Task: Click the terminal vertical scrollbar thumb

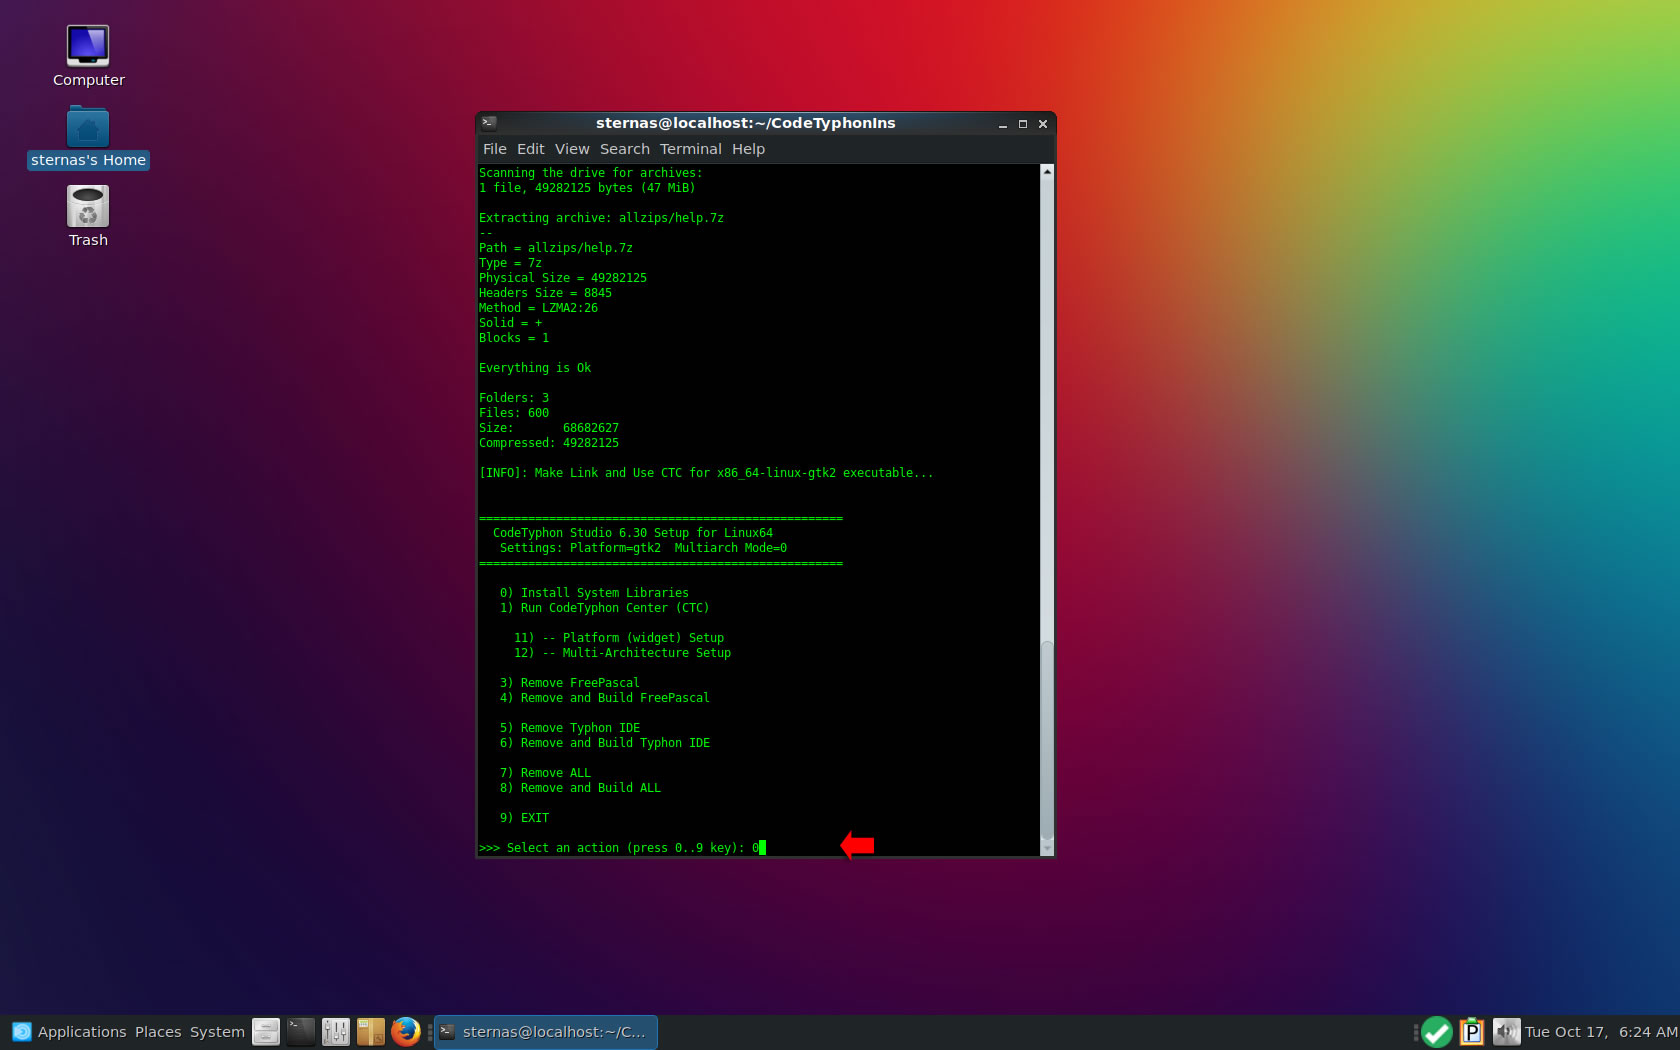Action: click(1047, 740)
